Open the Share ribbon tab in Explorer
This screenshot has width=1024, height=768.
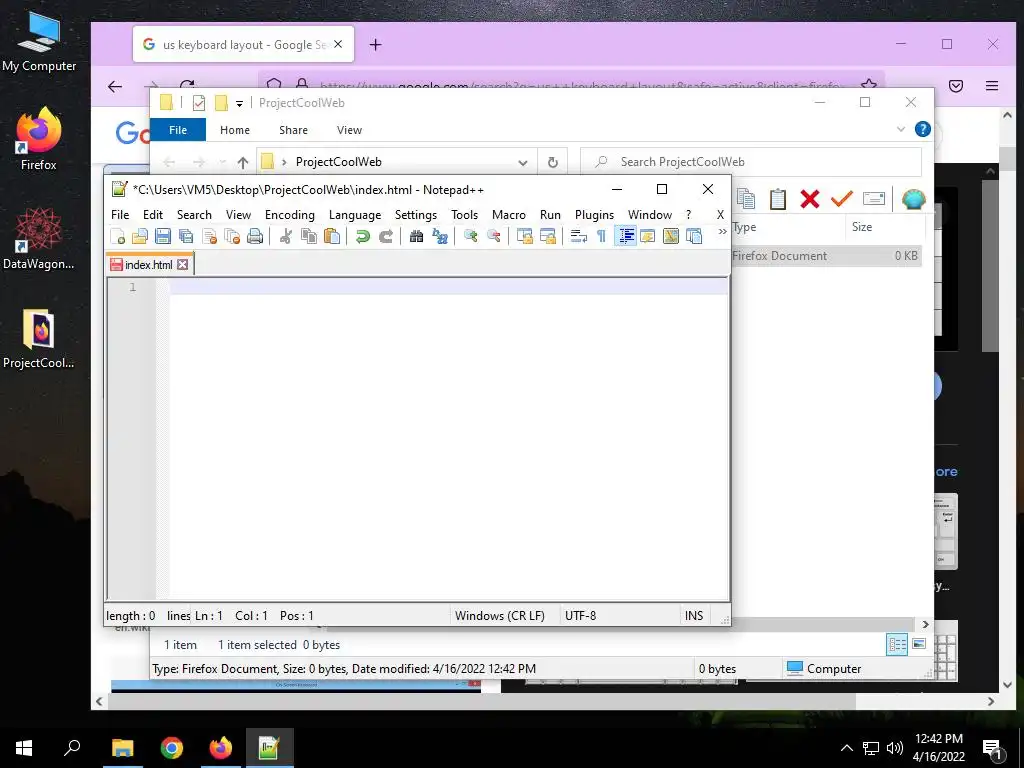tap(293, 130)
